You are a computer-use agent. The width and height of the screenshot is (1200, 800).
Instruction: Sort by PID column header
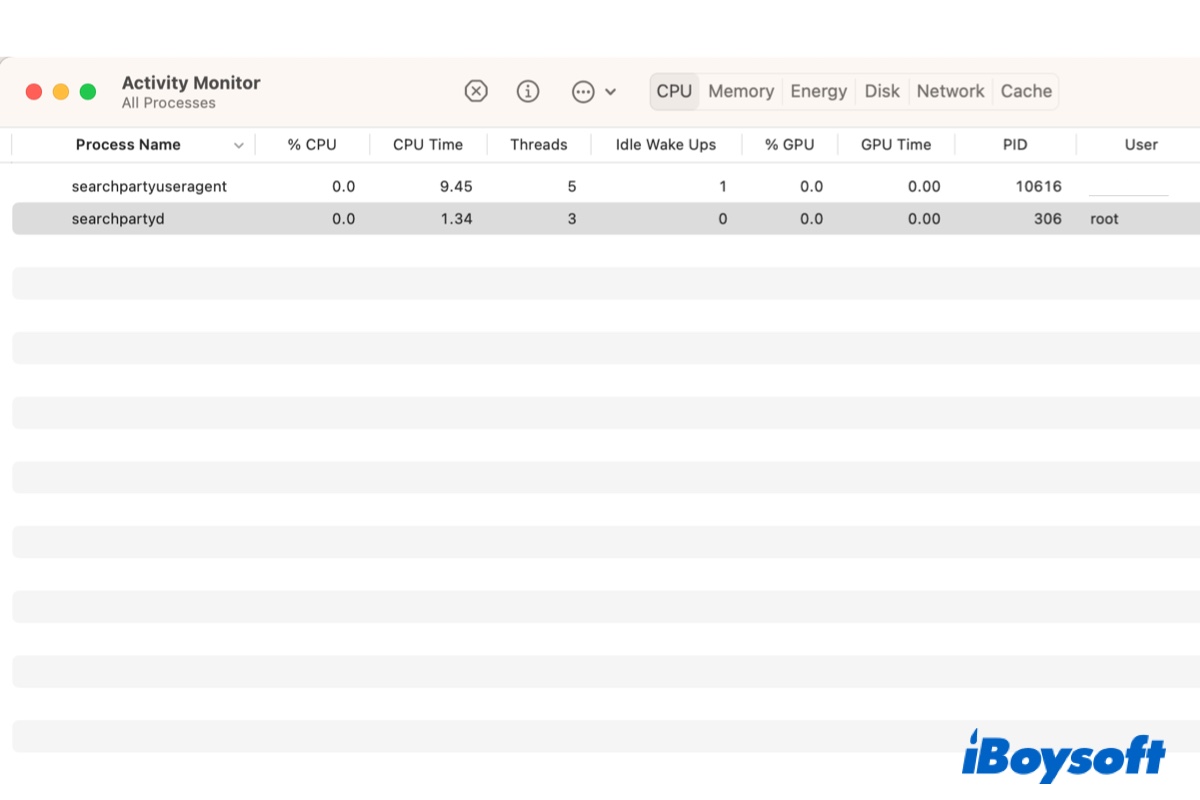1015,145
